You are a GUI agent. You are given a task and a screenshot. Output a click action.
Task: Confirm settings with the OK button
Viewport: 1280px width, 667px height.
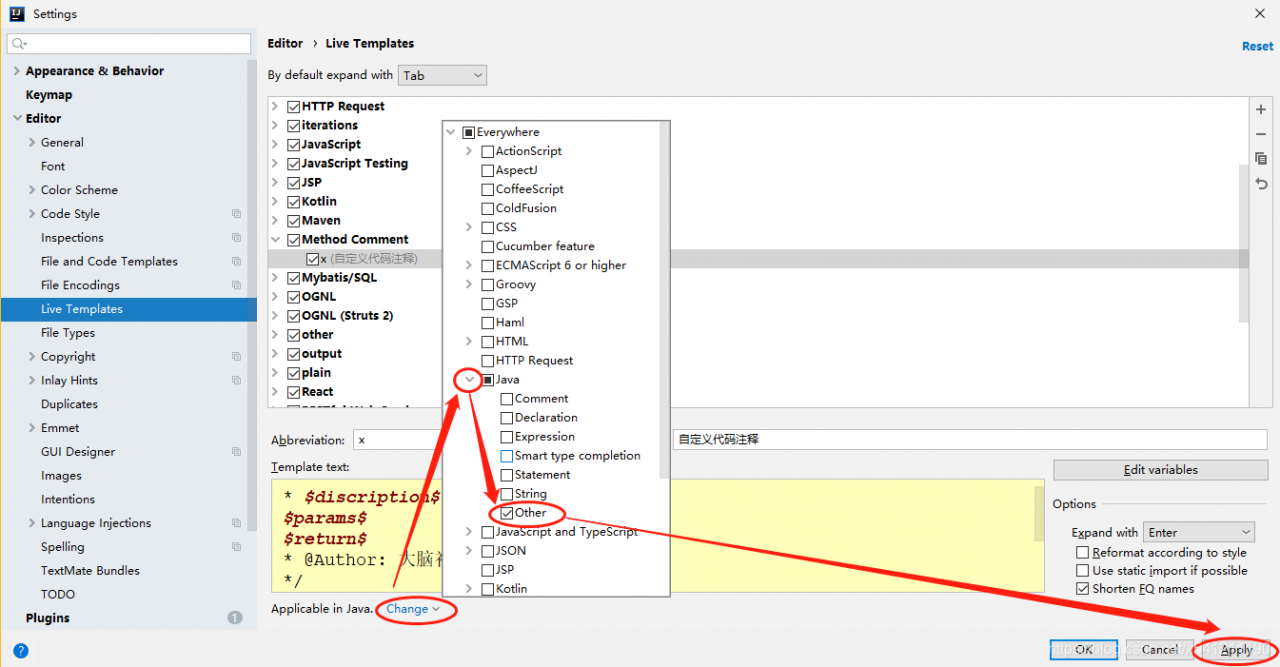coord(1084,650)
